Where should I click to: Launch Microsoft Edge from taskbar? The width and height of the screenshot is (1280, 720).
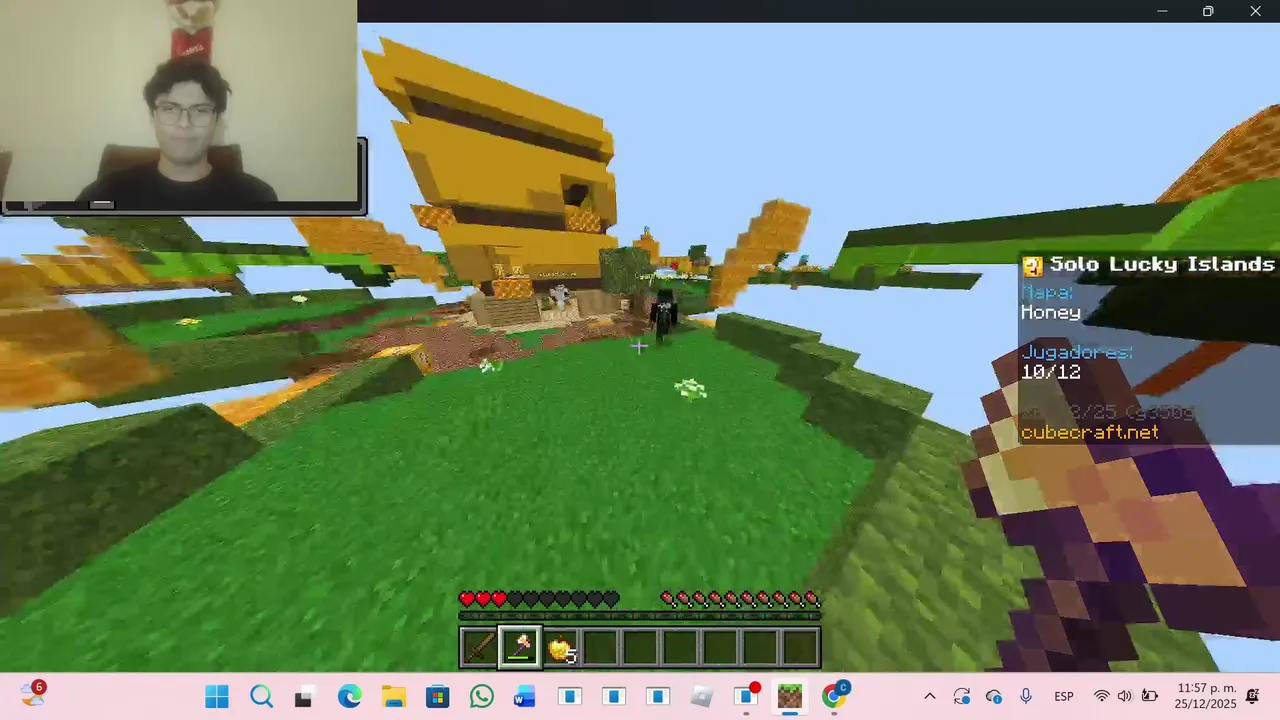coord(349,697)
